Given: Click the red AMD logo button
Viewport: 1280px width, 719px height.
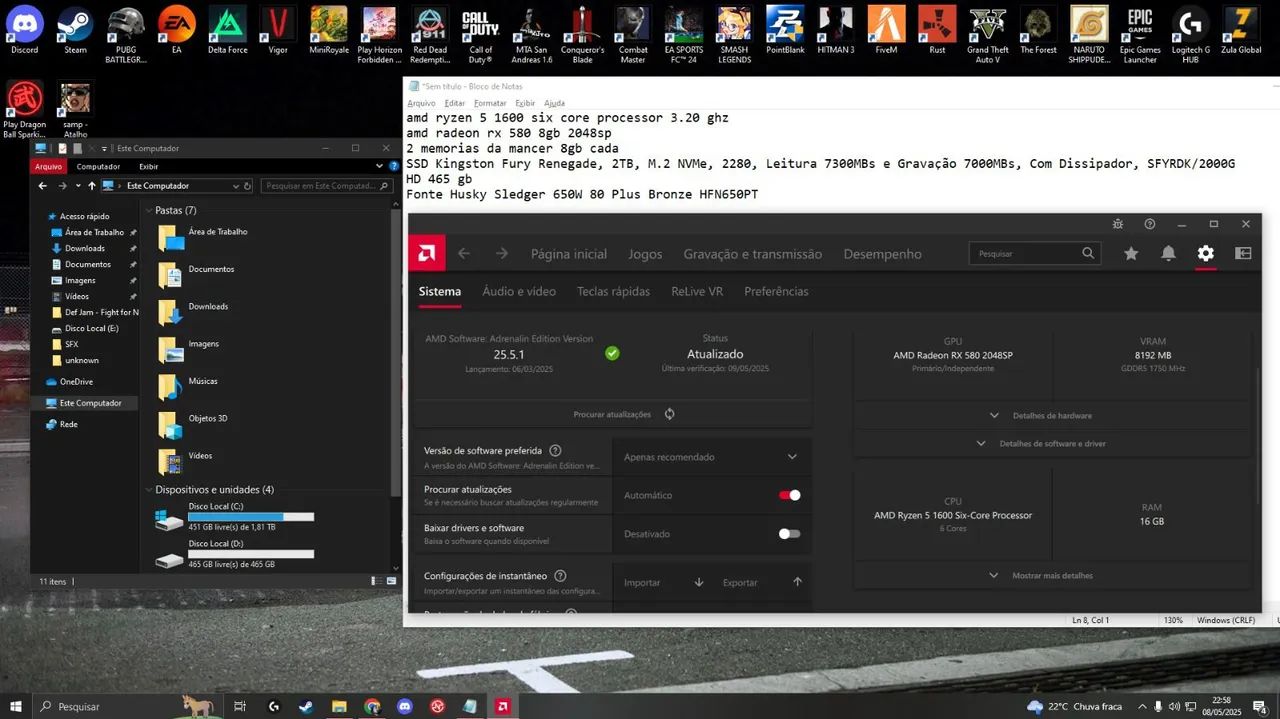Looking at the screenshot, I should click(x=427, y=253).
